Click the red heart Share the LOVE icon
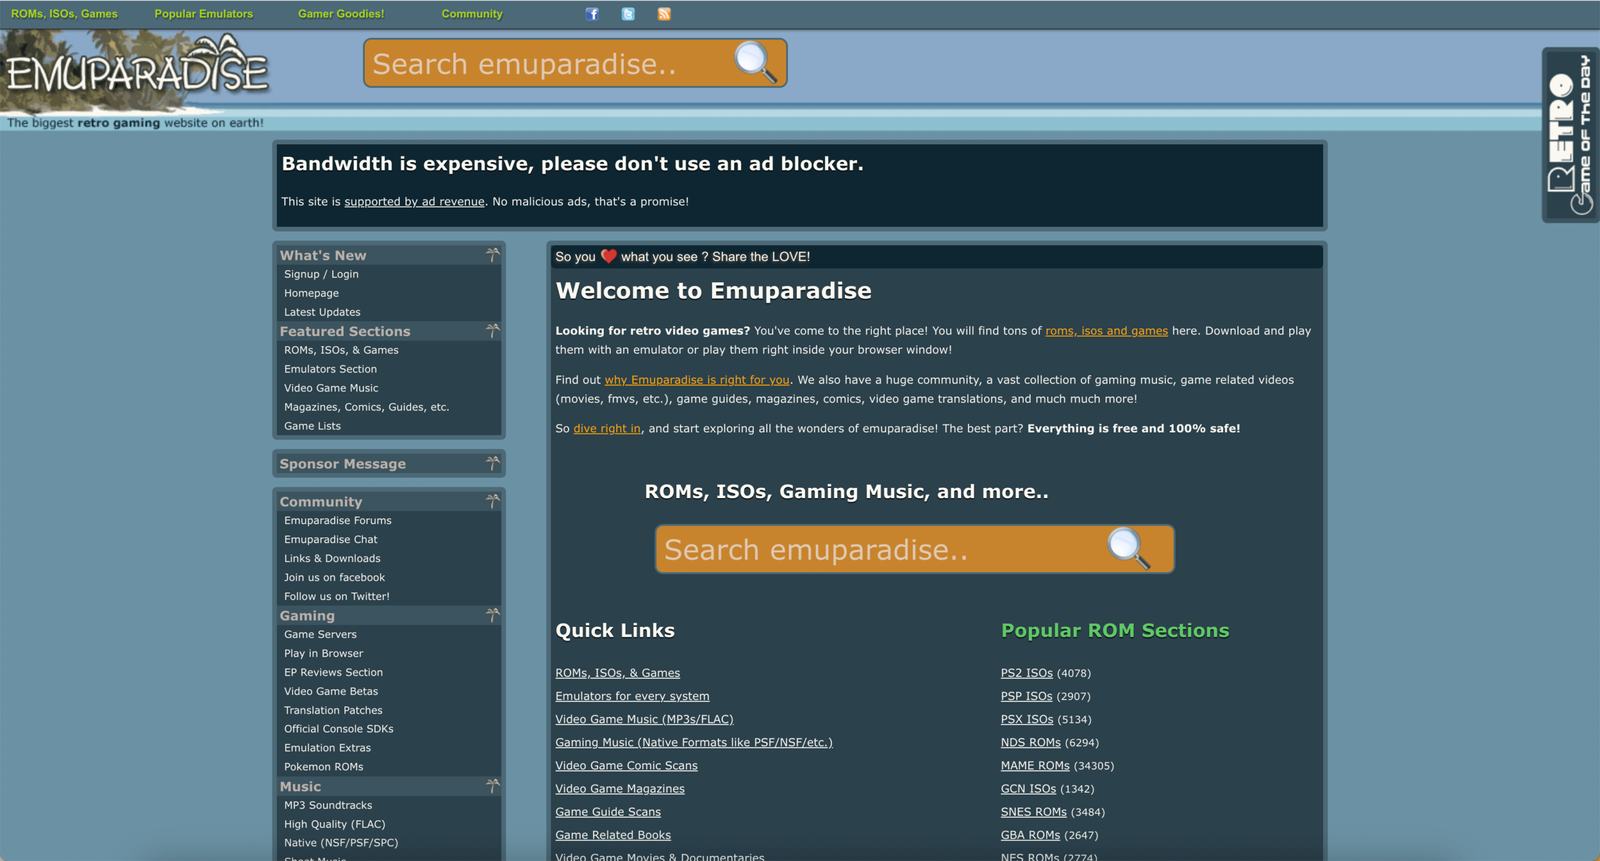Image resolution: width=1600 pixels, height=861 pixels. [x=608, y=256]
